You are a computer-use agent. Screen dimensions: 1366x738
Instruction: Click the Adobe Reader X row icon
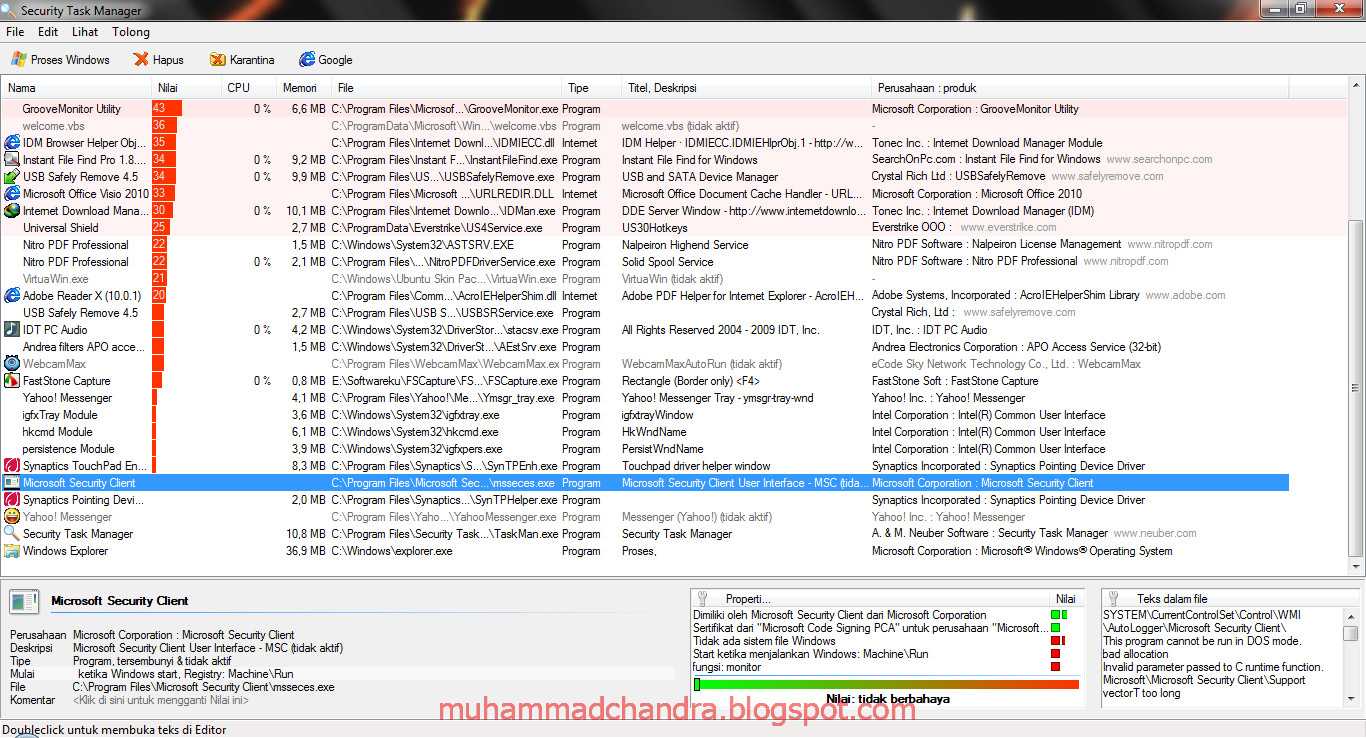[12, 296]
